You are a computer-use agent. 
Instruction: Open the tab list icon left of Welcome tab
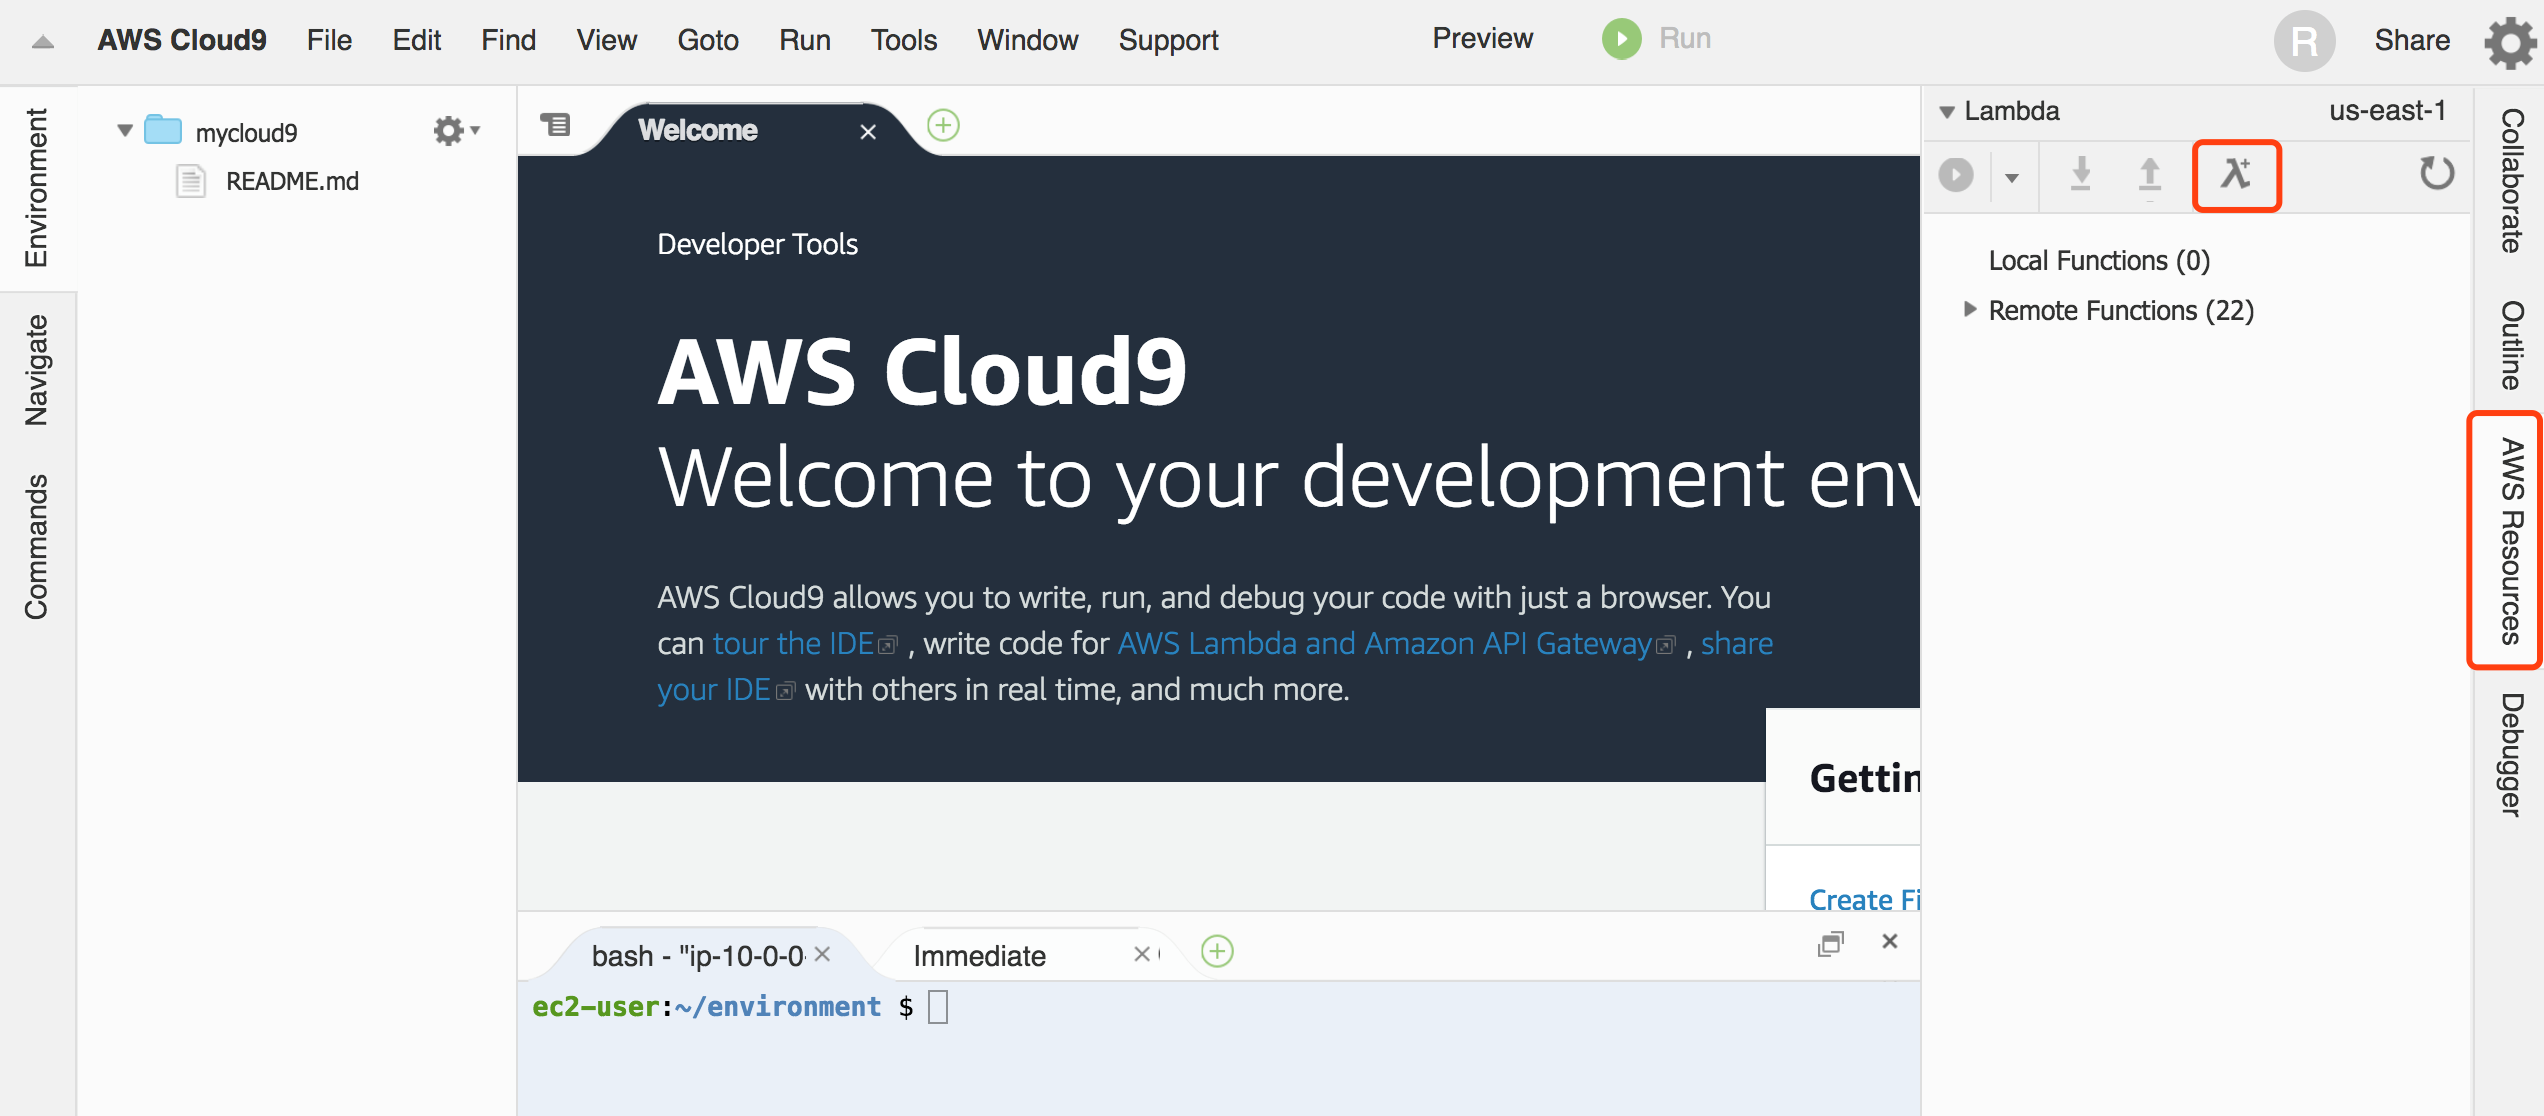[555, 125]
